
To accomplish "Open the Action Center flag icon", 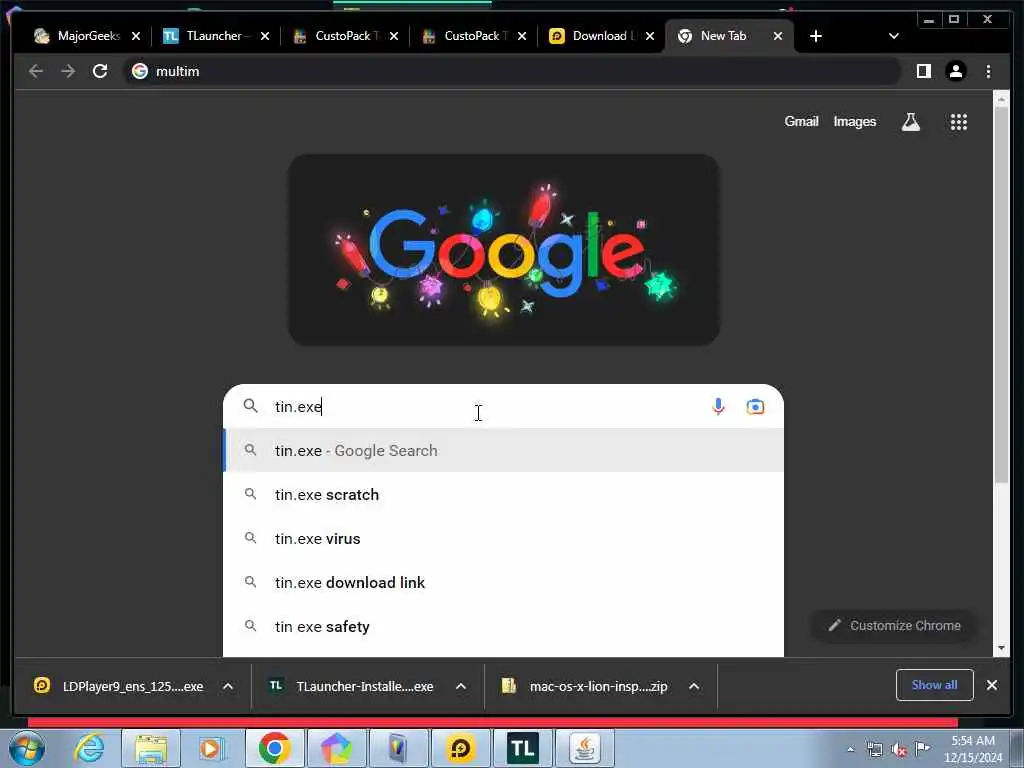I will pos(923,748).
